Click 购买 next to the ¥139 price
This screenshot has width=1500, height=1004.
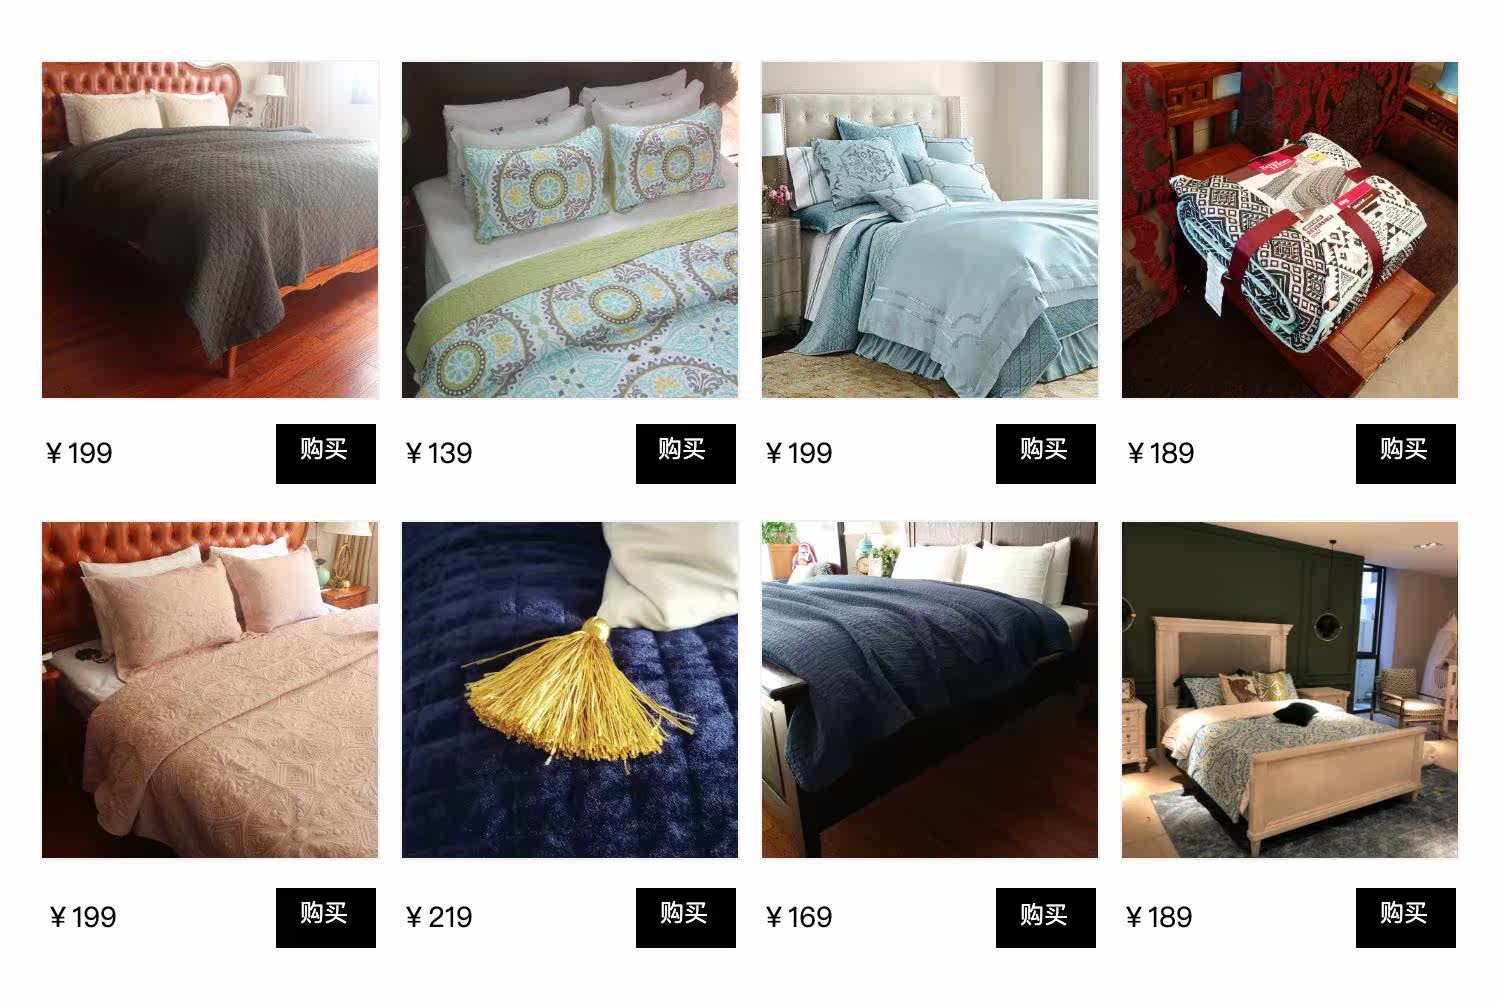[686, 454]
